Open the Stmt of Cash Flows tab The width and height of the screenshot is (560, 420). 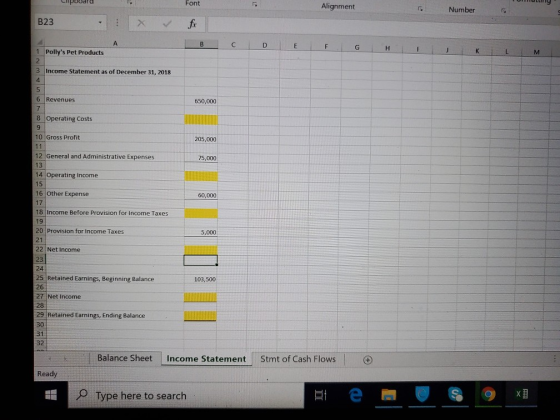[x=298, y=359]
